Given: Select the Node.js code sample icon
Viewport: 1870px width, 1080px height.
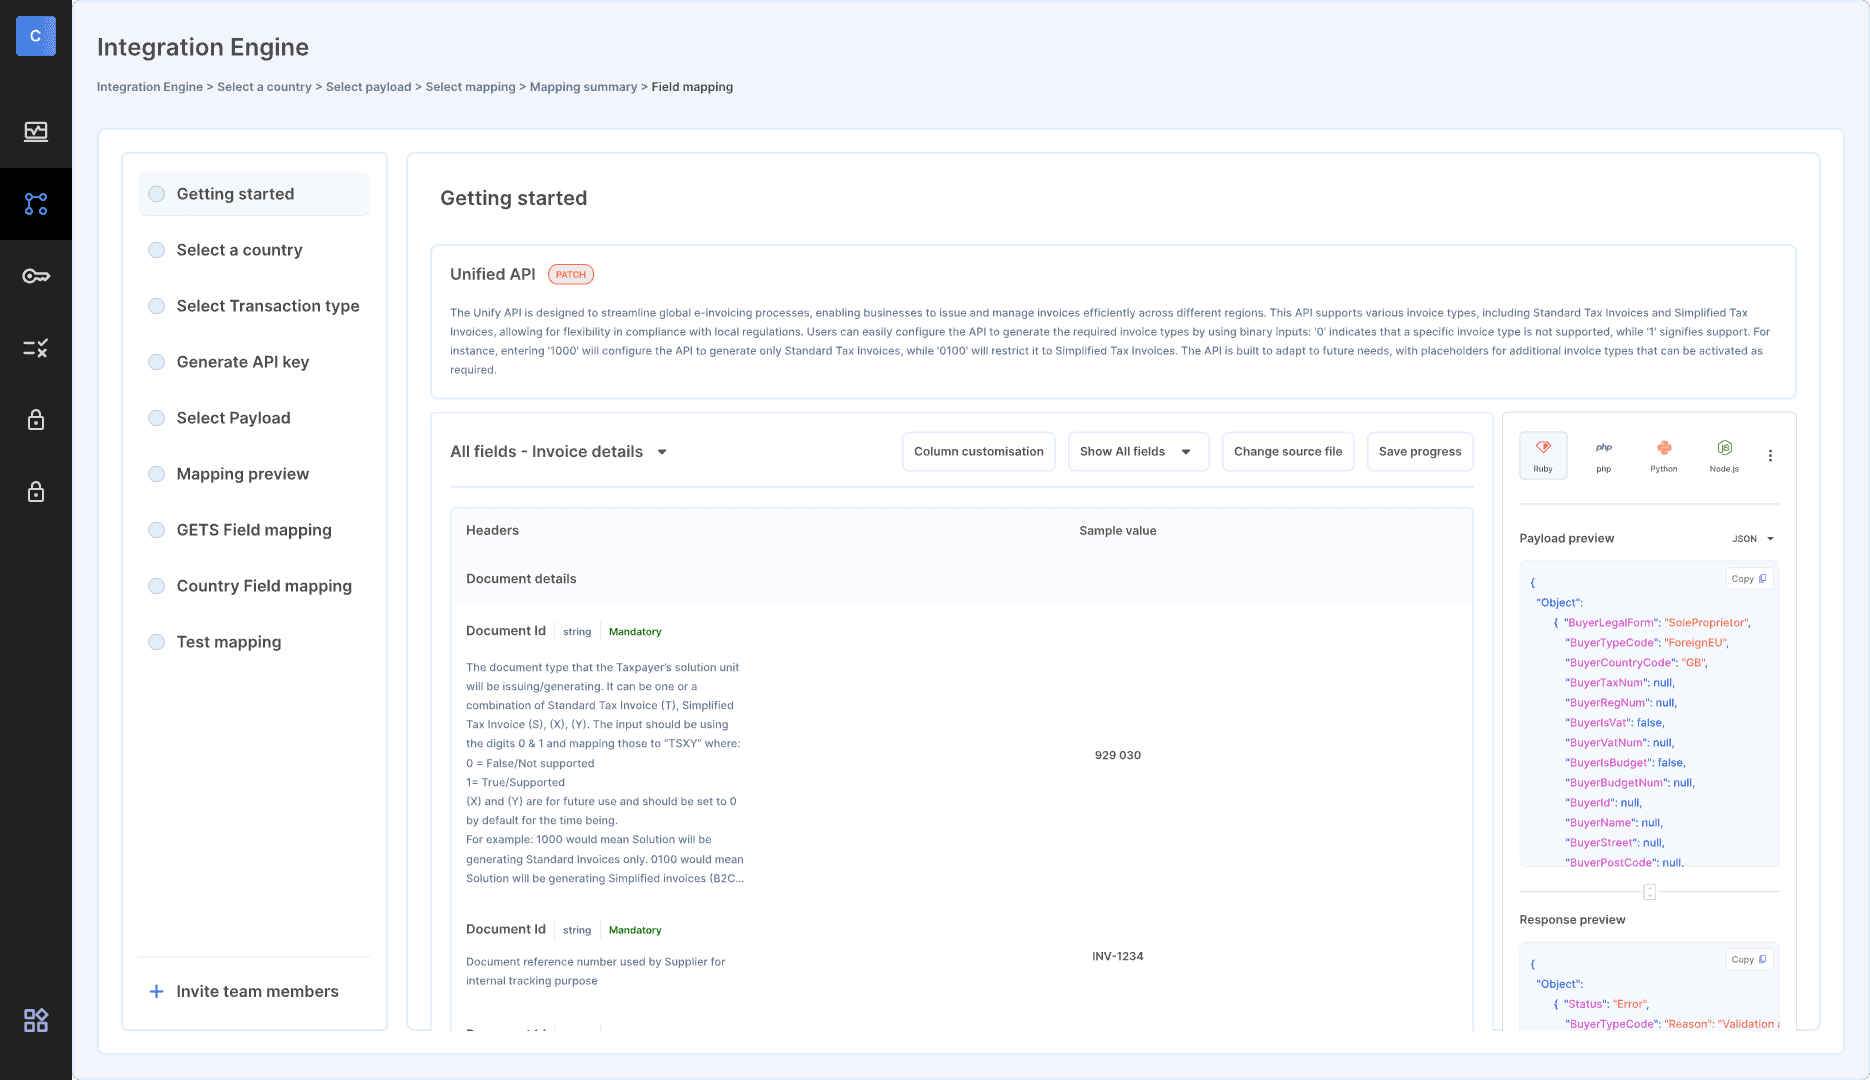Looking at the screenshot, I should tap(1723, 455).
